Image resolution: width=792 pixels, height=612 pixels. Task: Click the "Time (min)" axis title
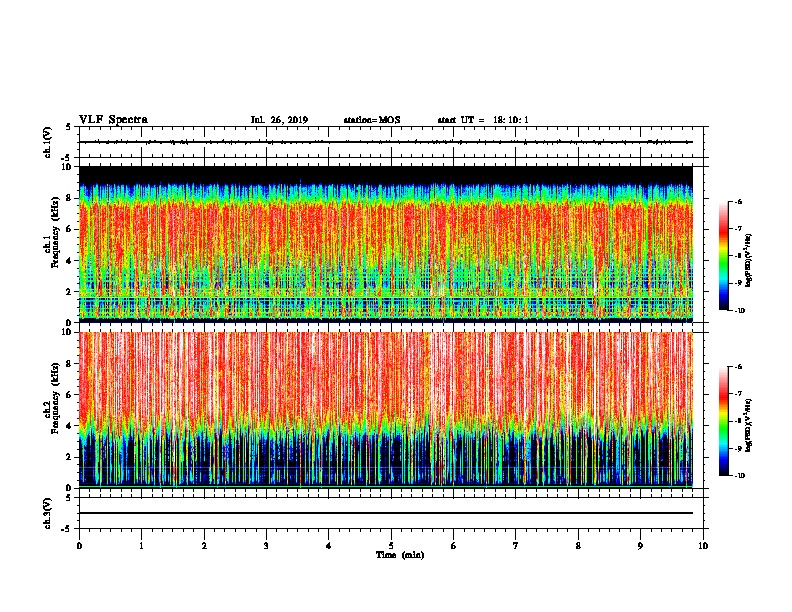pos(400,555)
